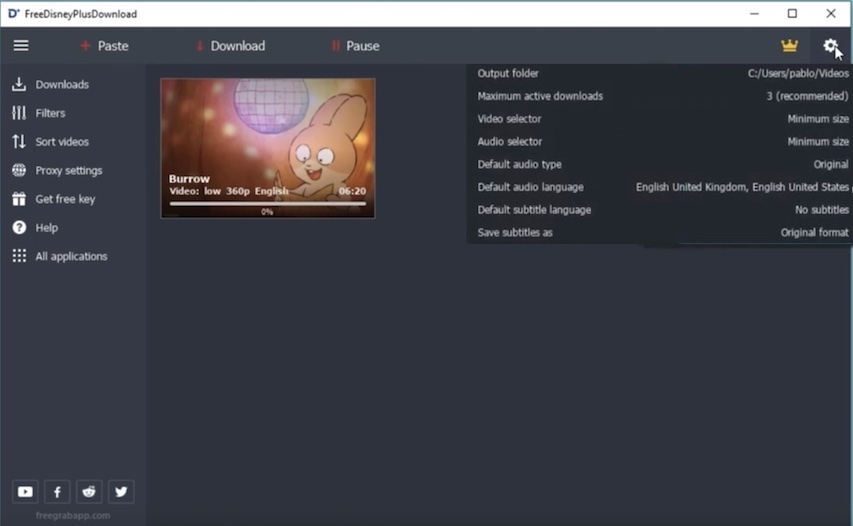Click the red Pause bars icon
This screenshot has height=526, width=853.
point(336,46)
